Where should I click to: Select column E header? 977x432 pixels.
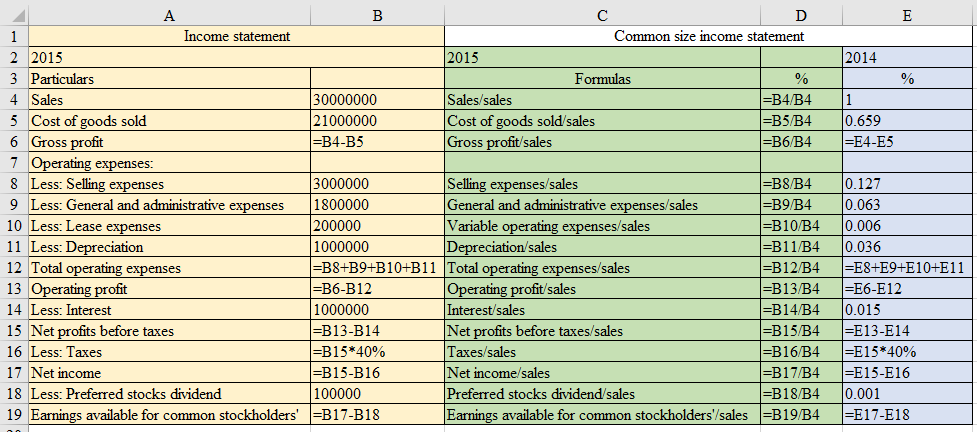pyautogui.click(x=908, y=14)
